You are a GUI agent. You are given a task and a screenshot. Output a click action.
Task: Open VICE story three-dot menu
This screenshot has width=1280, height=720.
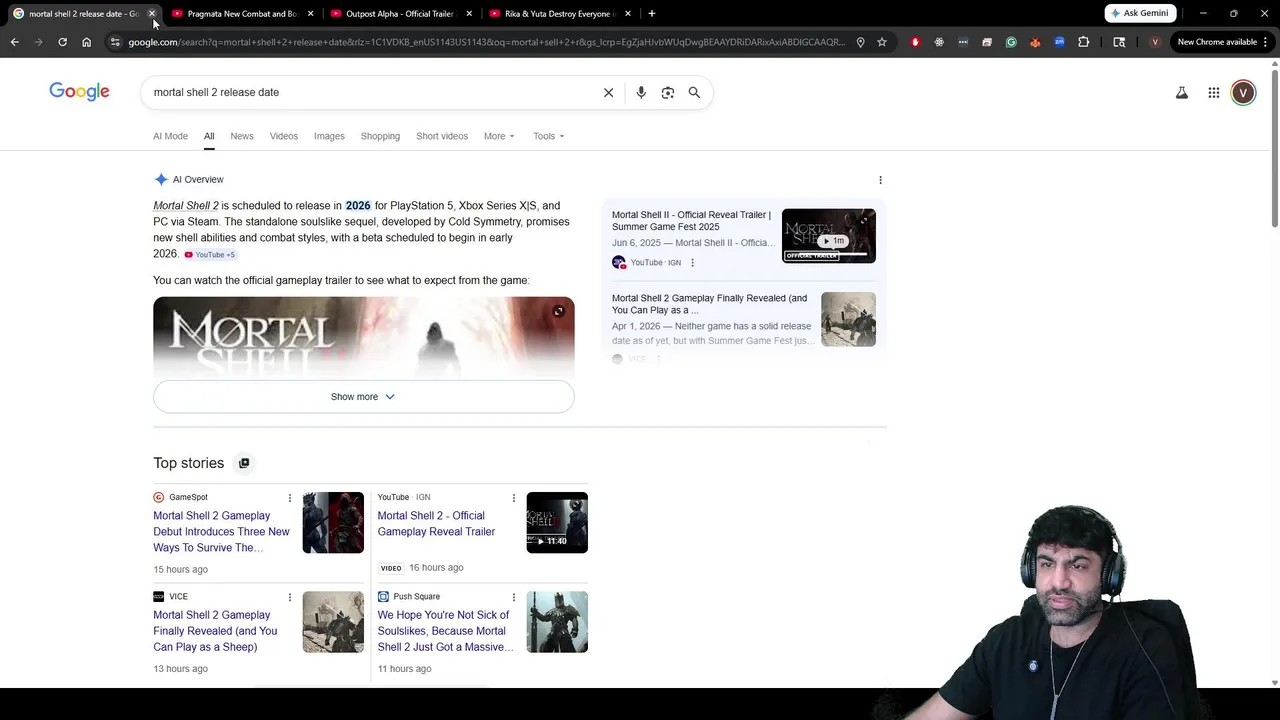click(290, 597)
